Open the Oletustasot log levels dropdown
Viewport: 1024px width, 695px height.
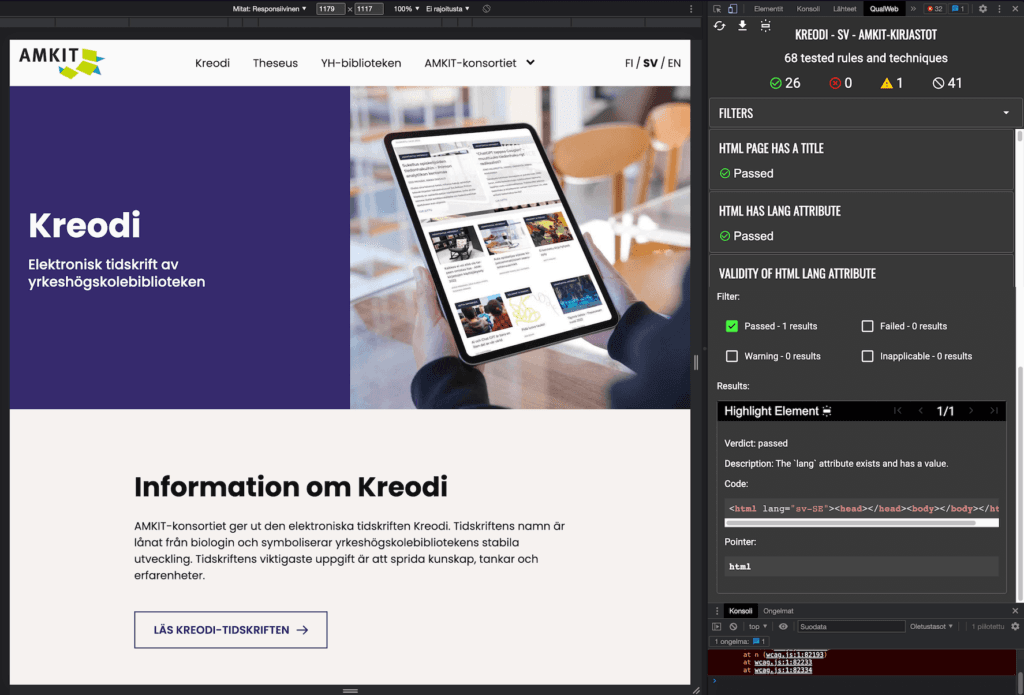[931, 626]
